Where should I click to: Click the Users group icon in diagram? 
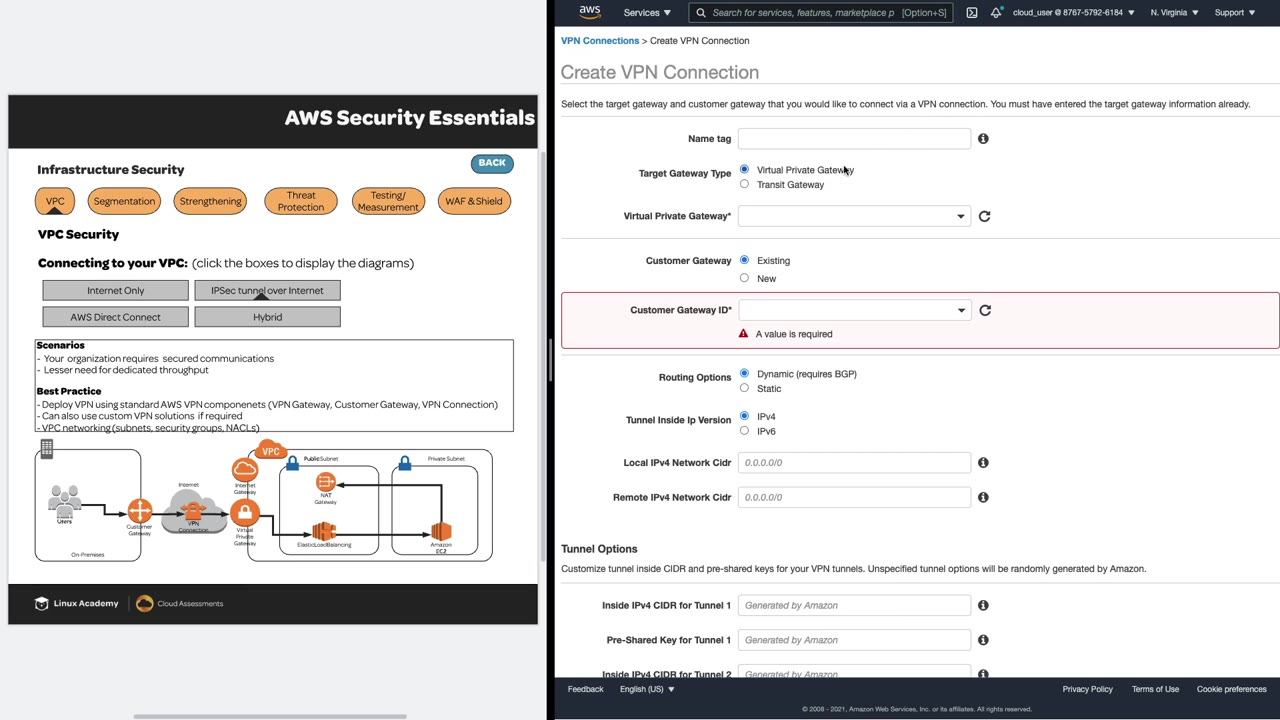click(65, 500)
